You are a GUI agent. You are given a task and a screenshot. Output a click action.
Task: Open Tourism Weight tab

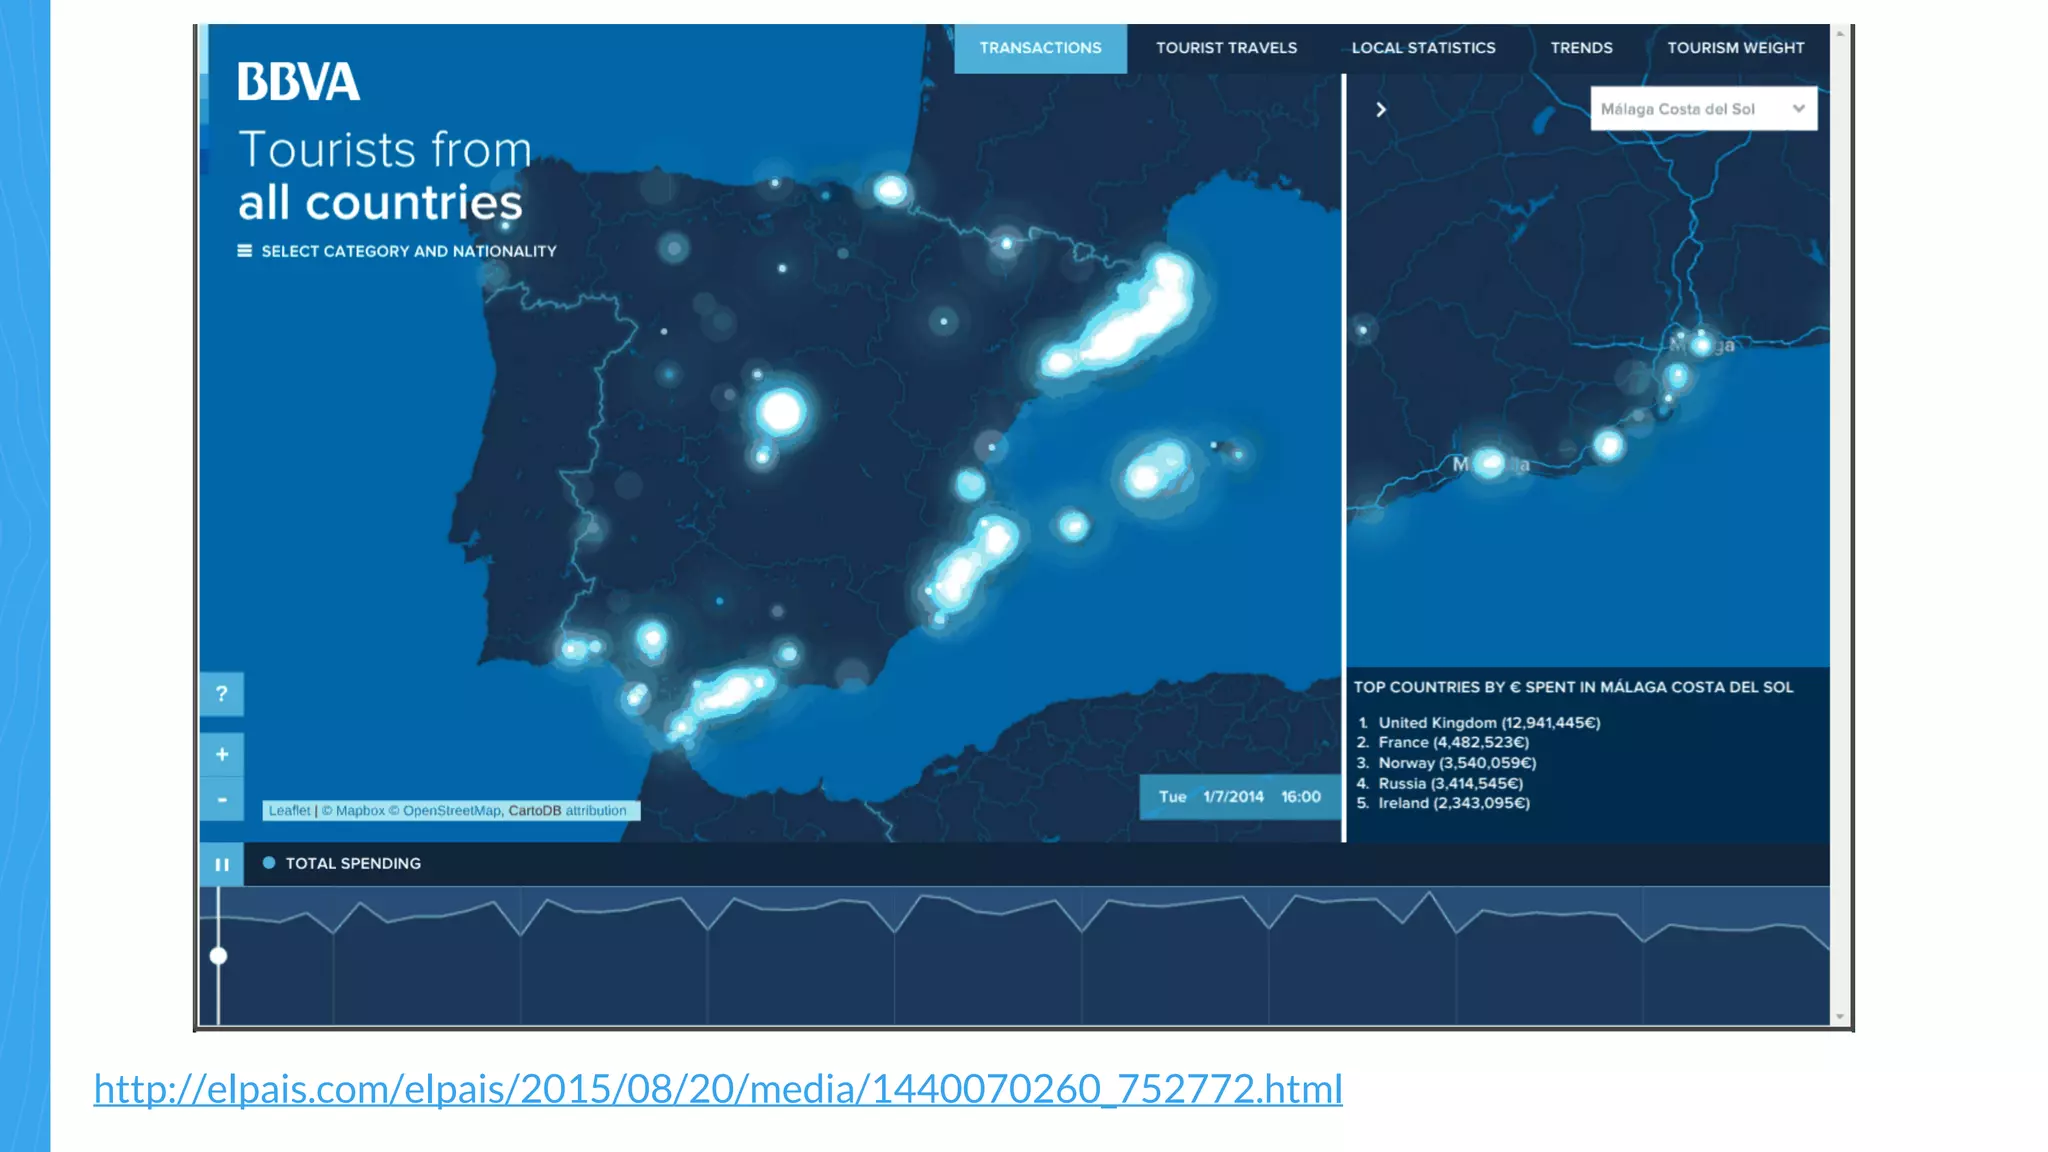pyautogui.click(x=1735, y=48)
